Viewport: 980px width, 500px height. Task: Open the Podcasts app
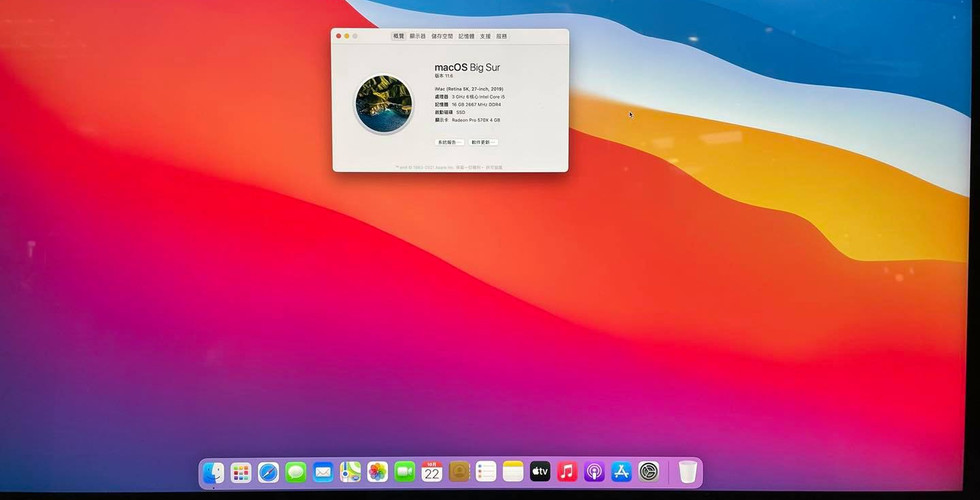pyautogui.click(x=594, y=471)
